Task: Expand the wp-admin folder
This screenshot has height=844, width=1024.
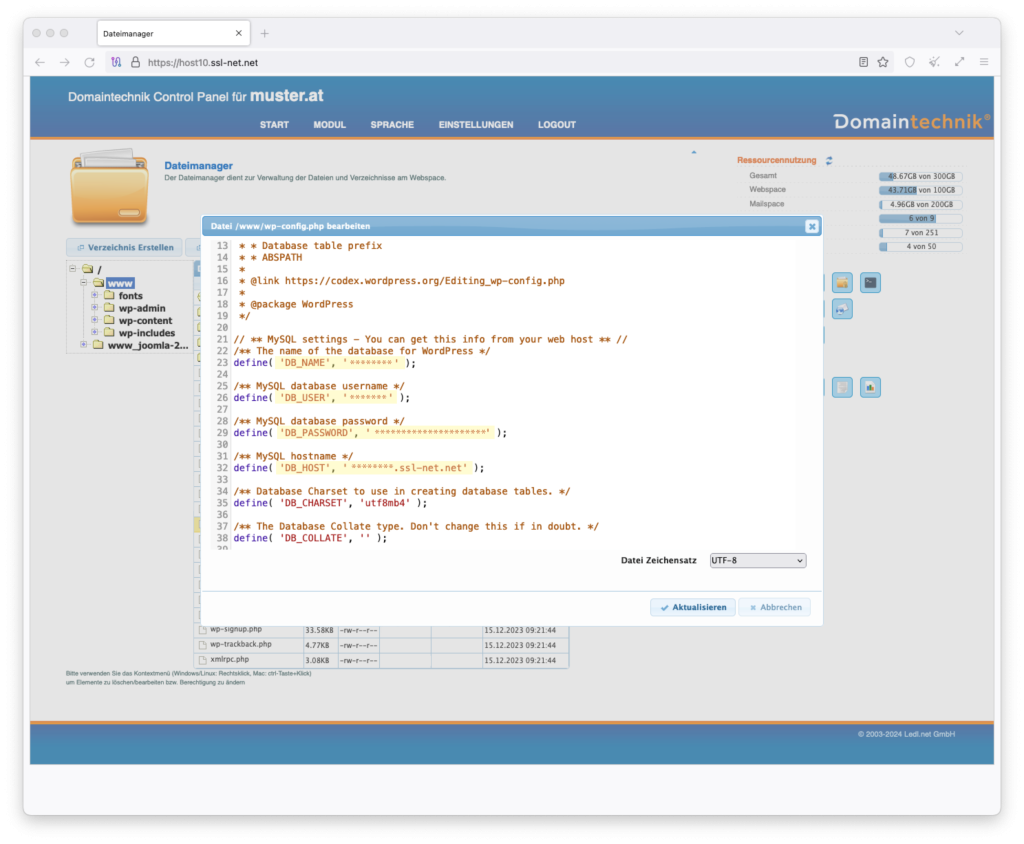Action: 95,308
